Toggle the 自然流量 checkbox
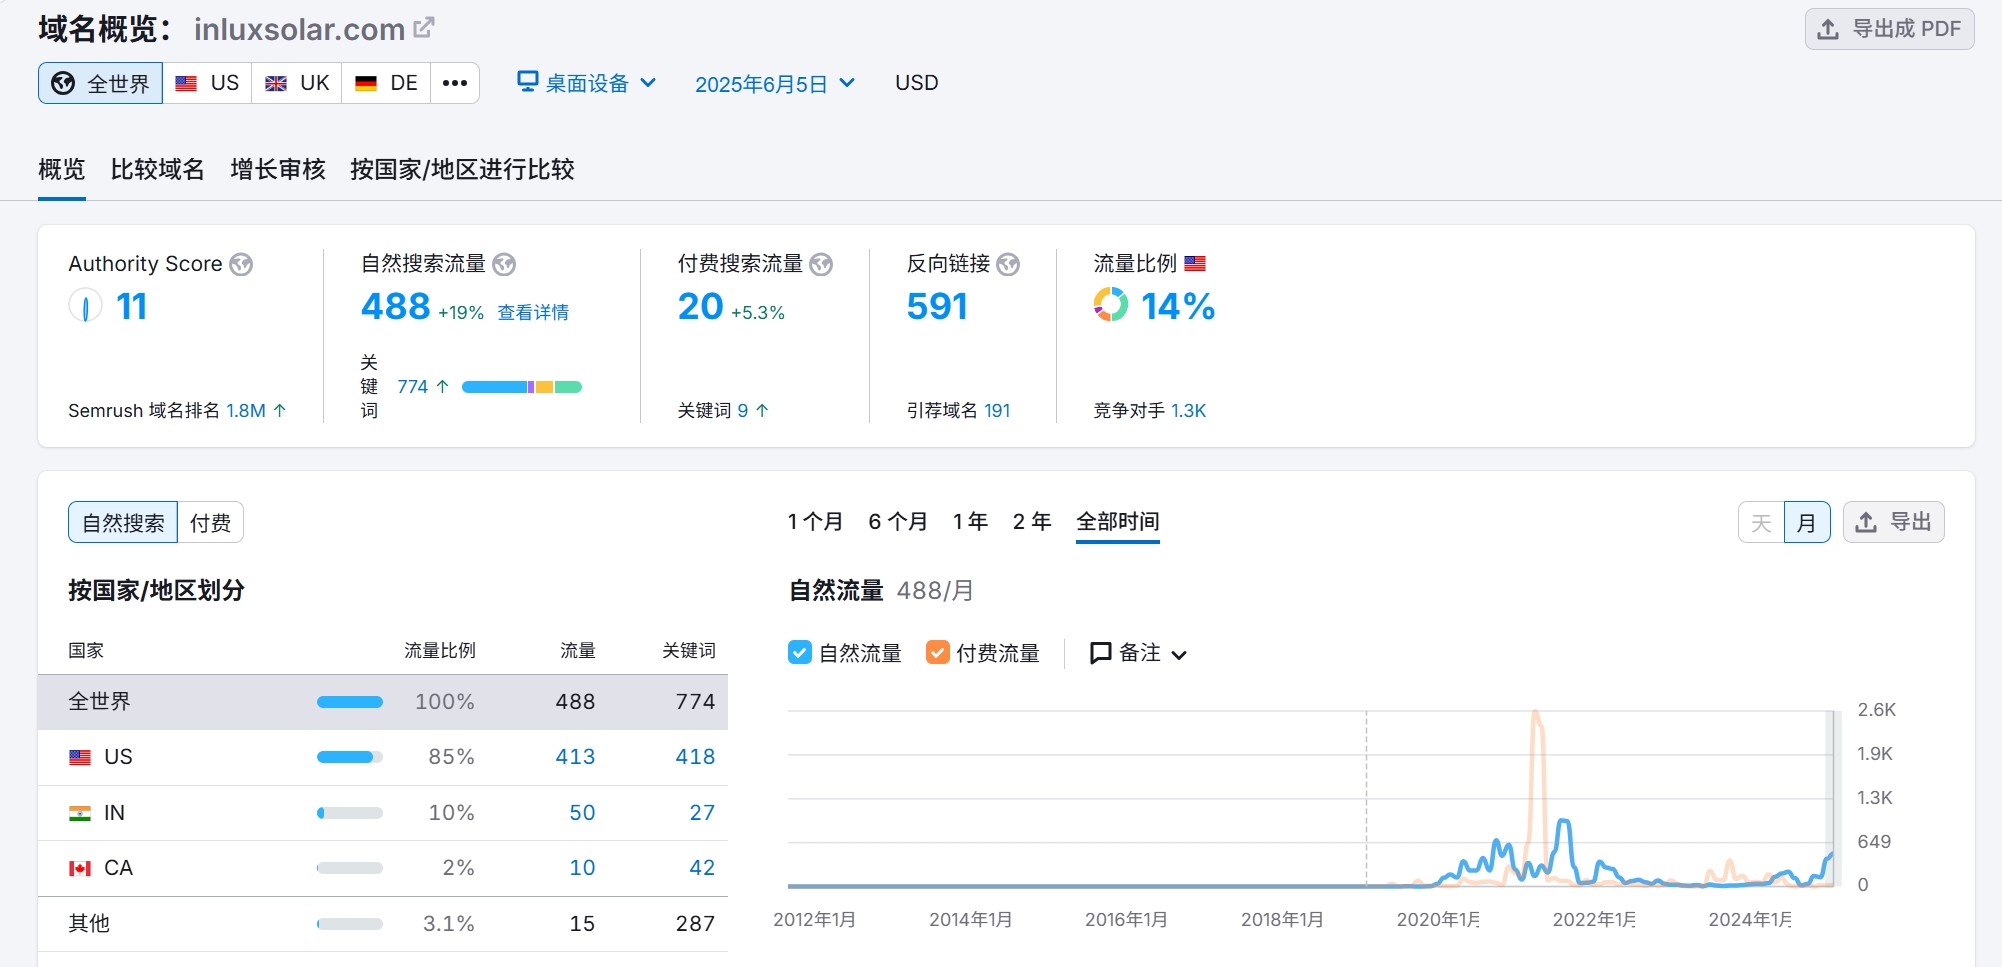 800,652
